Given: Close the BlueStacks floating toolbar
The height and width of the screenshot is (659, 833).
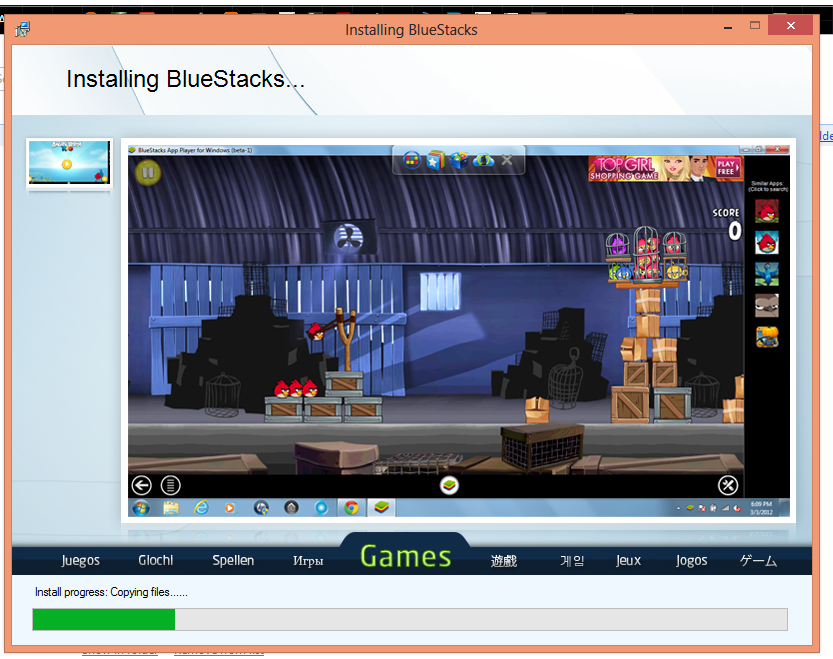Looking at the screenshot, I should pos(507,160).
